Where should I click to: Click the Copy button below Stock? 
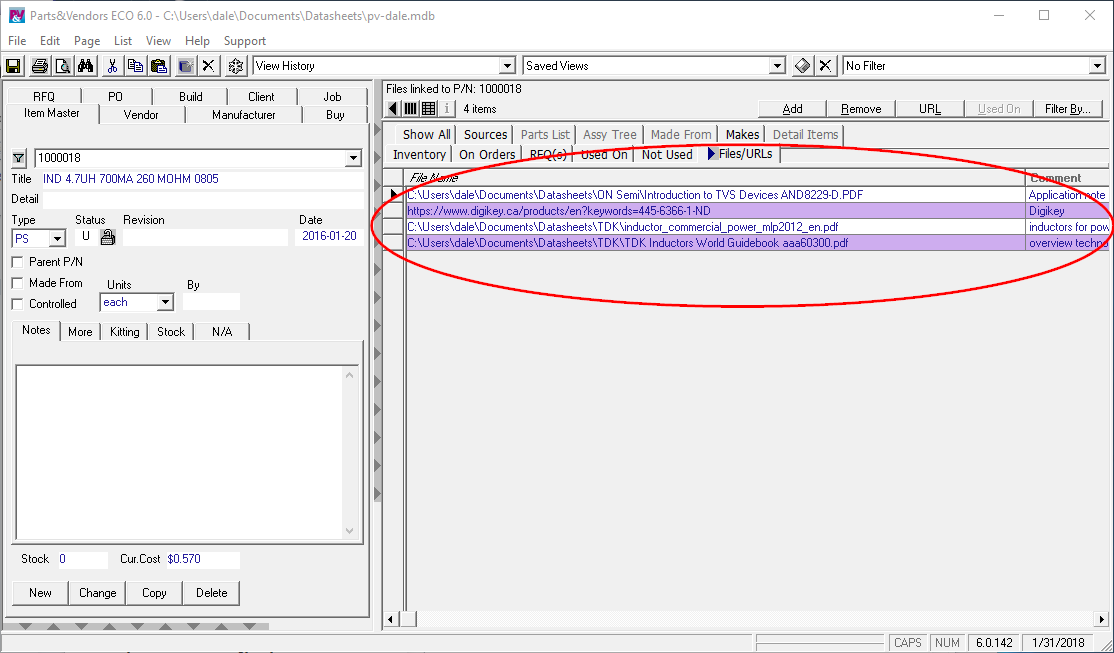click(154, 593)
